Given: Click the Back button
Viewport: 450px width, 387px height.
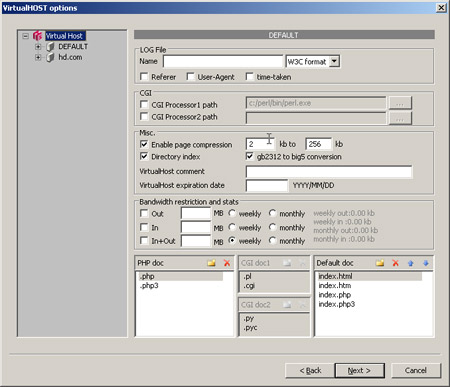Looking at the screenshot, I should pyautogui.click(x=310, y=370).
